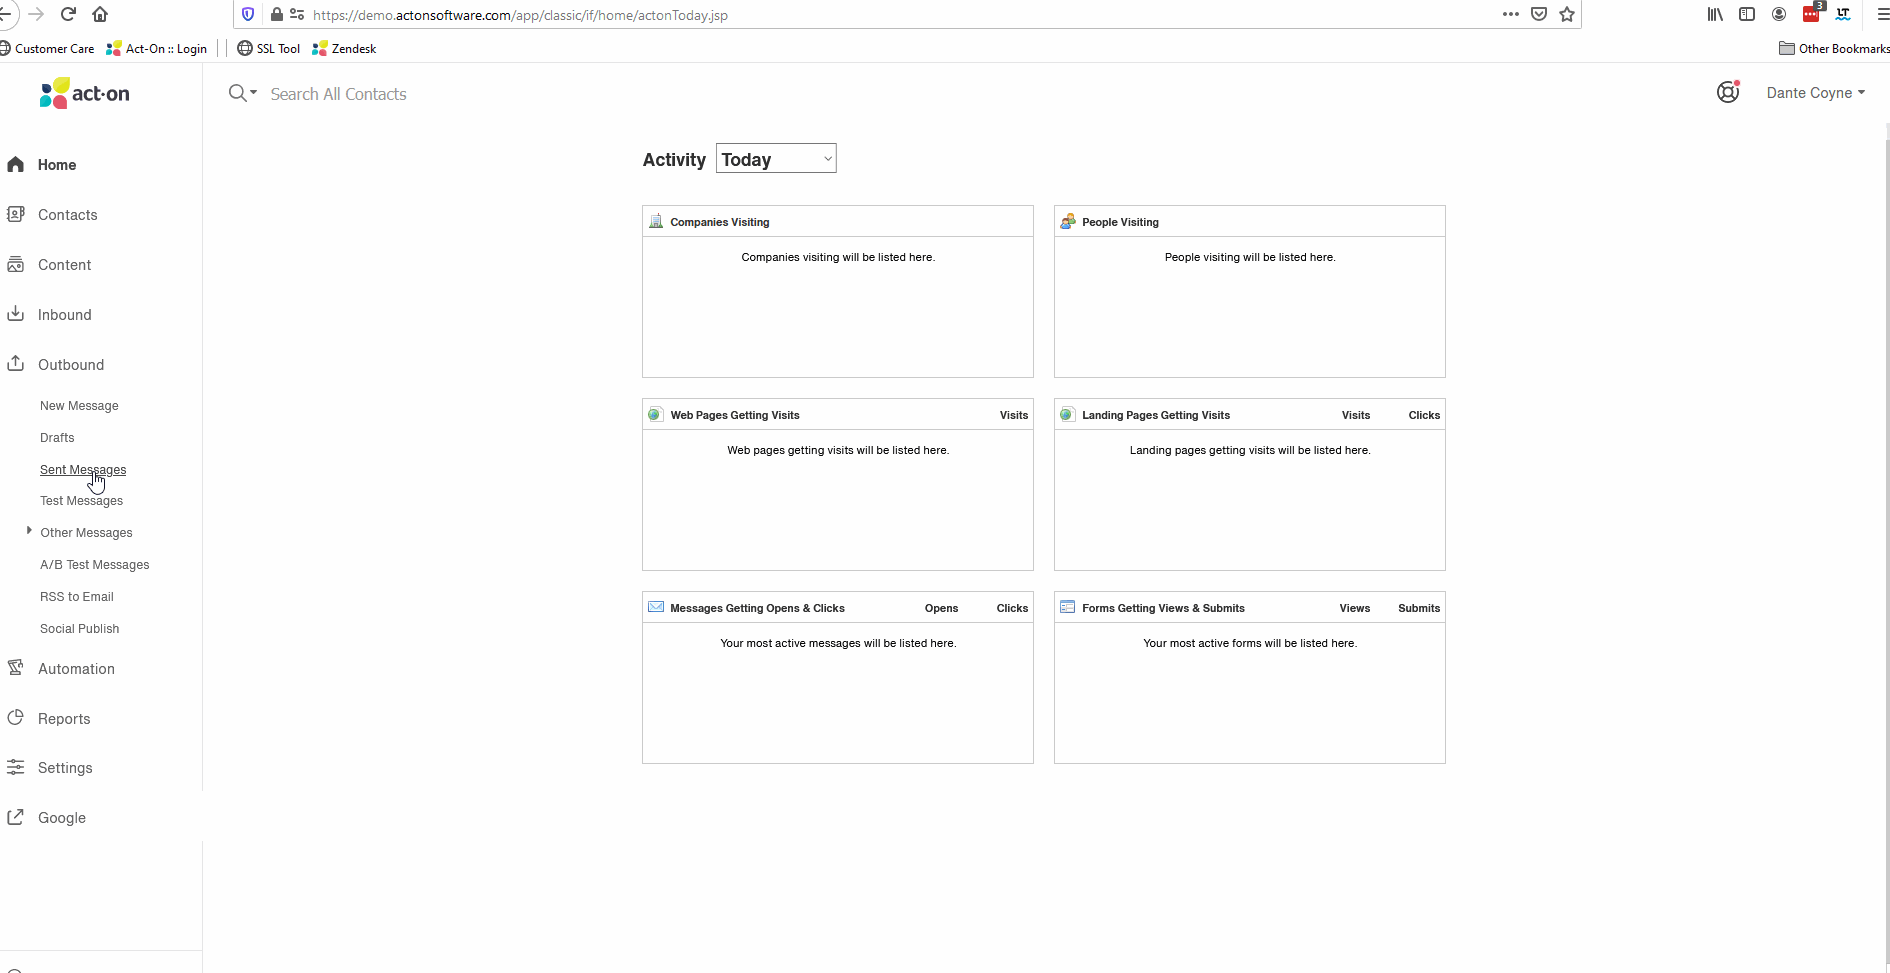The image size is (1890, 973).
Task: Open Social Publish
Action: pos(80,629)
